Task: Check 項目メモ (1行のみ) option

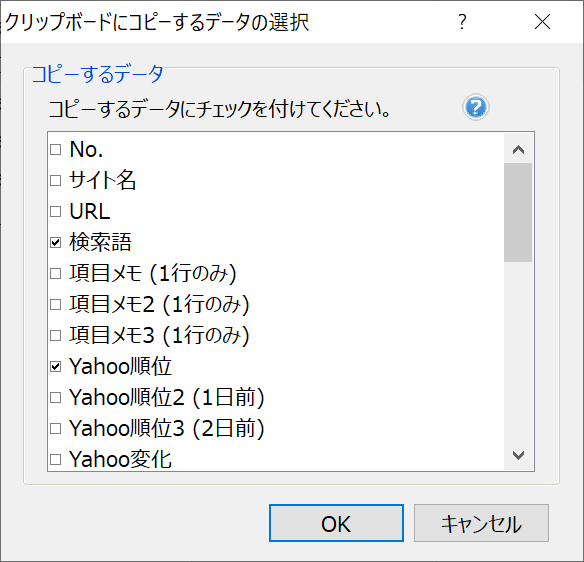Action: click(55, 274)
